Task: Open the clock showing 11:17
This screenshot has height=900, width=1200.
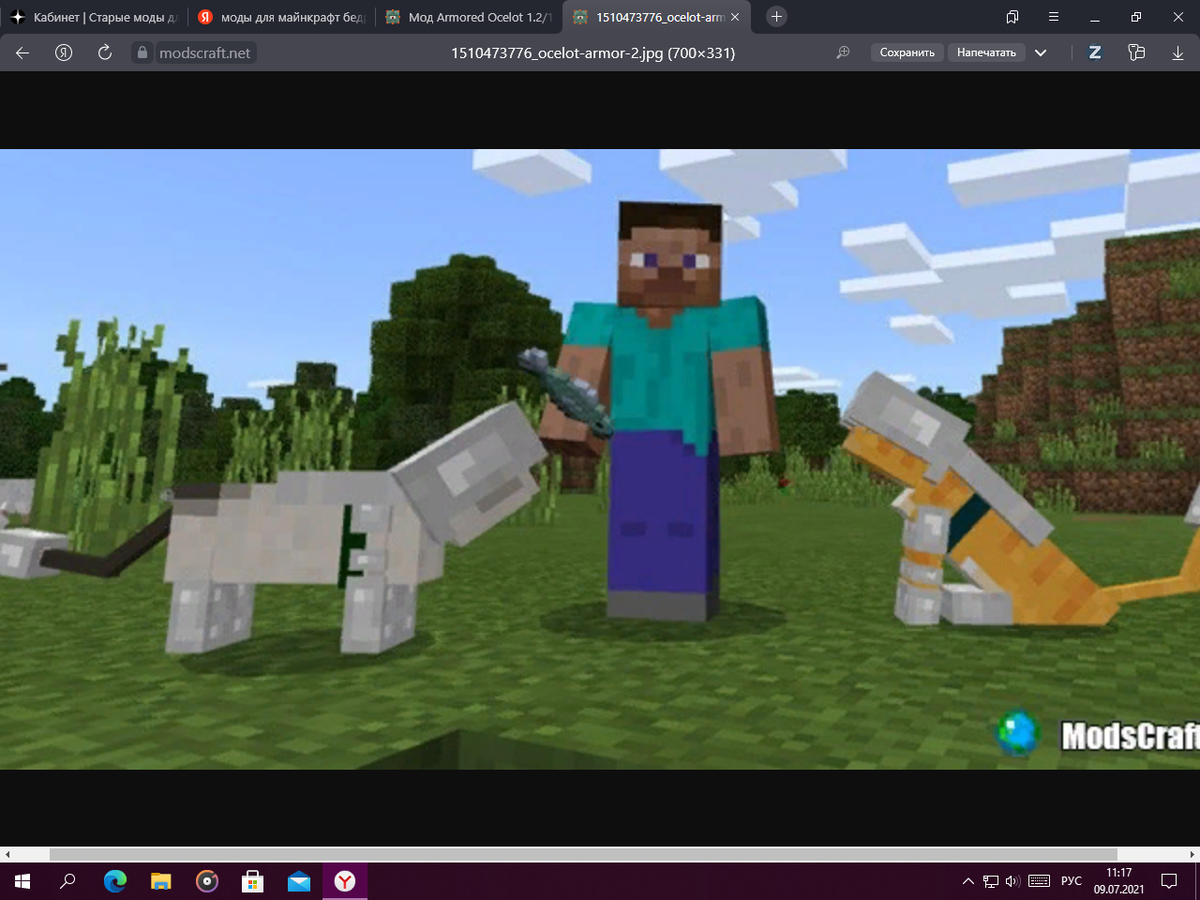Action: [1119, 881]
